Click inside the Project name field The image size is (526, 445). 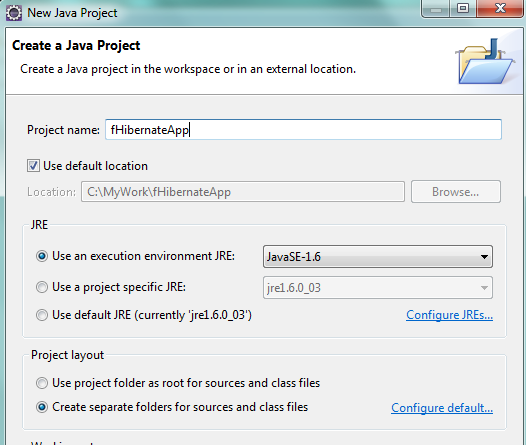[x=303, y=129]
